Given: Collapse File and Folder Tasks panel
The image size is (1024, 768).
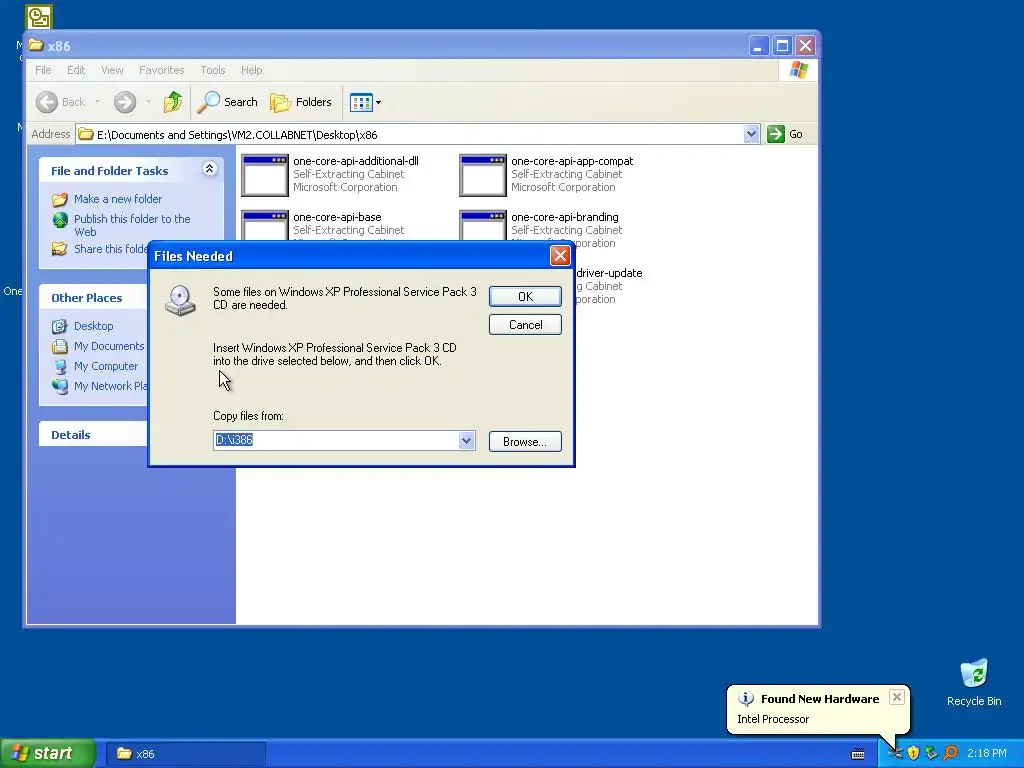Looking at the screenshot, I should (209, 169).
